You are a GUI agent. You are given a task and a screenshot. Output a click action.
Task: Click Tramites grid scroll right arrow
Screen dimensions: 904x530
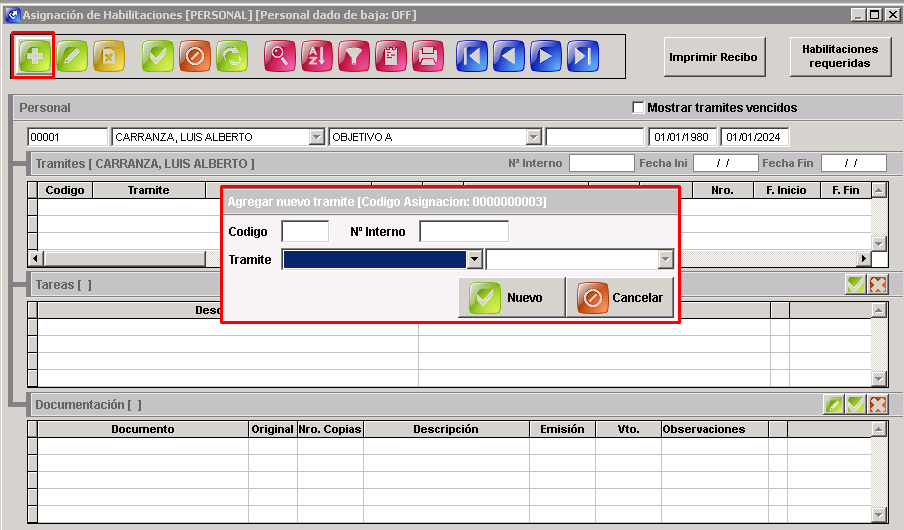click(863, 258)
